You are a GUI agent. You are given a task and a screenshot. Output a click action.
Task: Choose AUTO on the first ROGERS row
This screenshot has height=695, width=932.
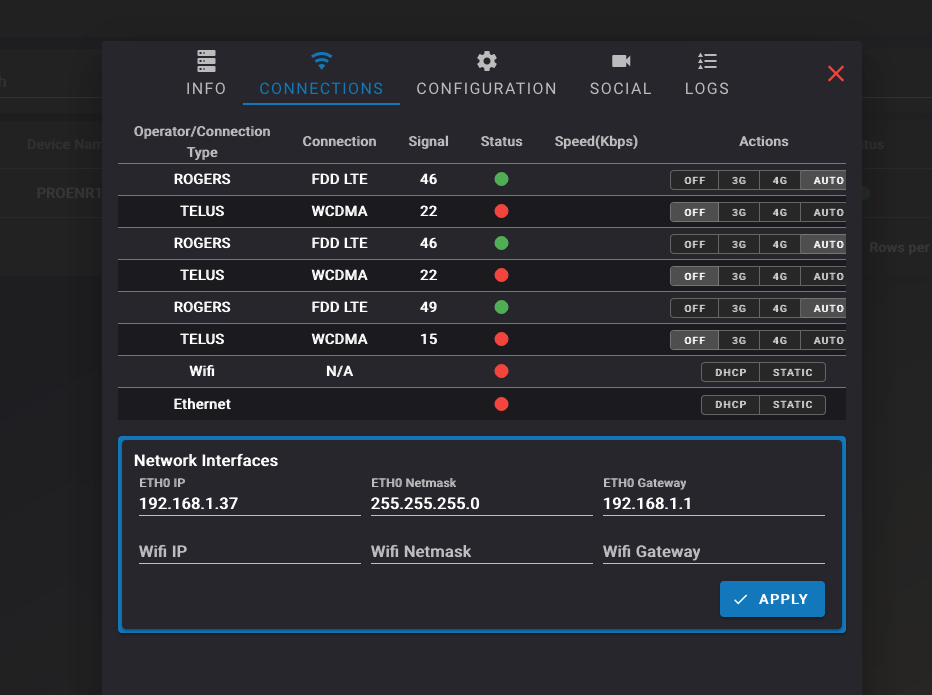click(823, 180)
